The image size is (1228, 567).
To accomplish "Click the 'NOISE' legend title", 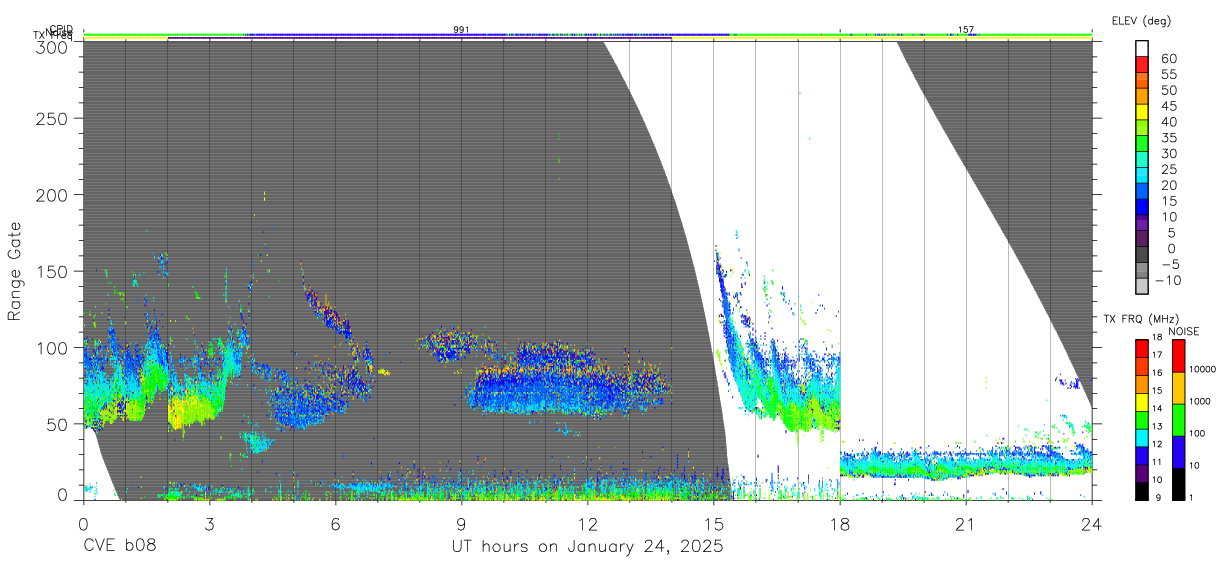I will click(x=1183, y=331).
